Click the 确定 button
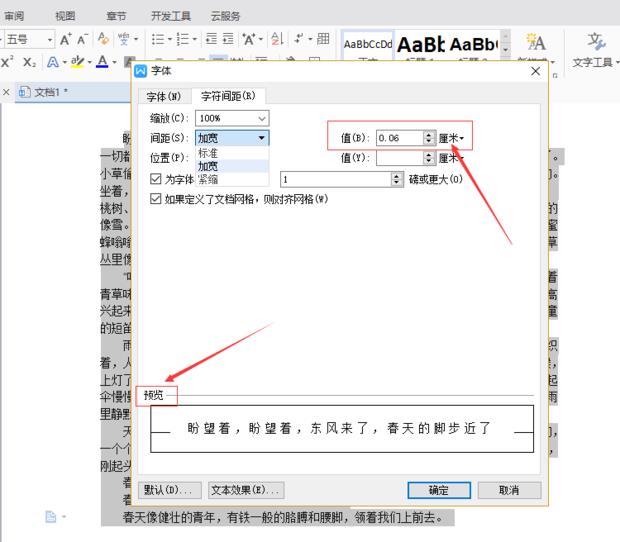This screenshot has width=620, height=542. click(439, 490)
